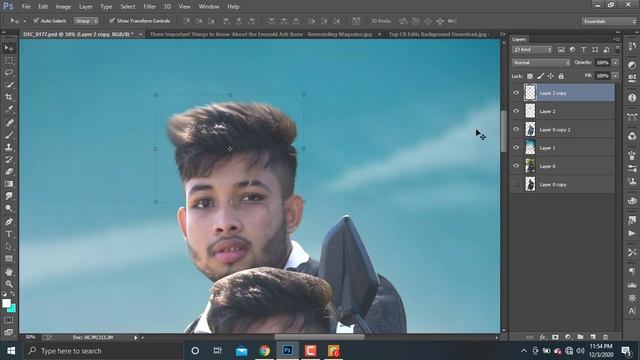Click lock position icon

coord(551,76)
